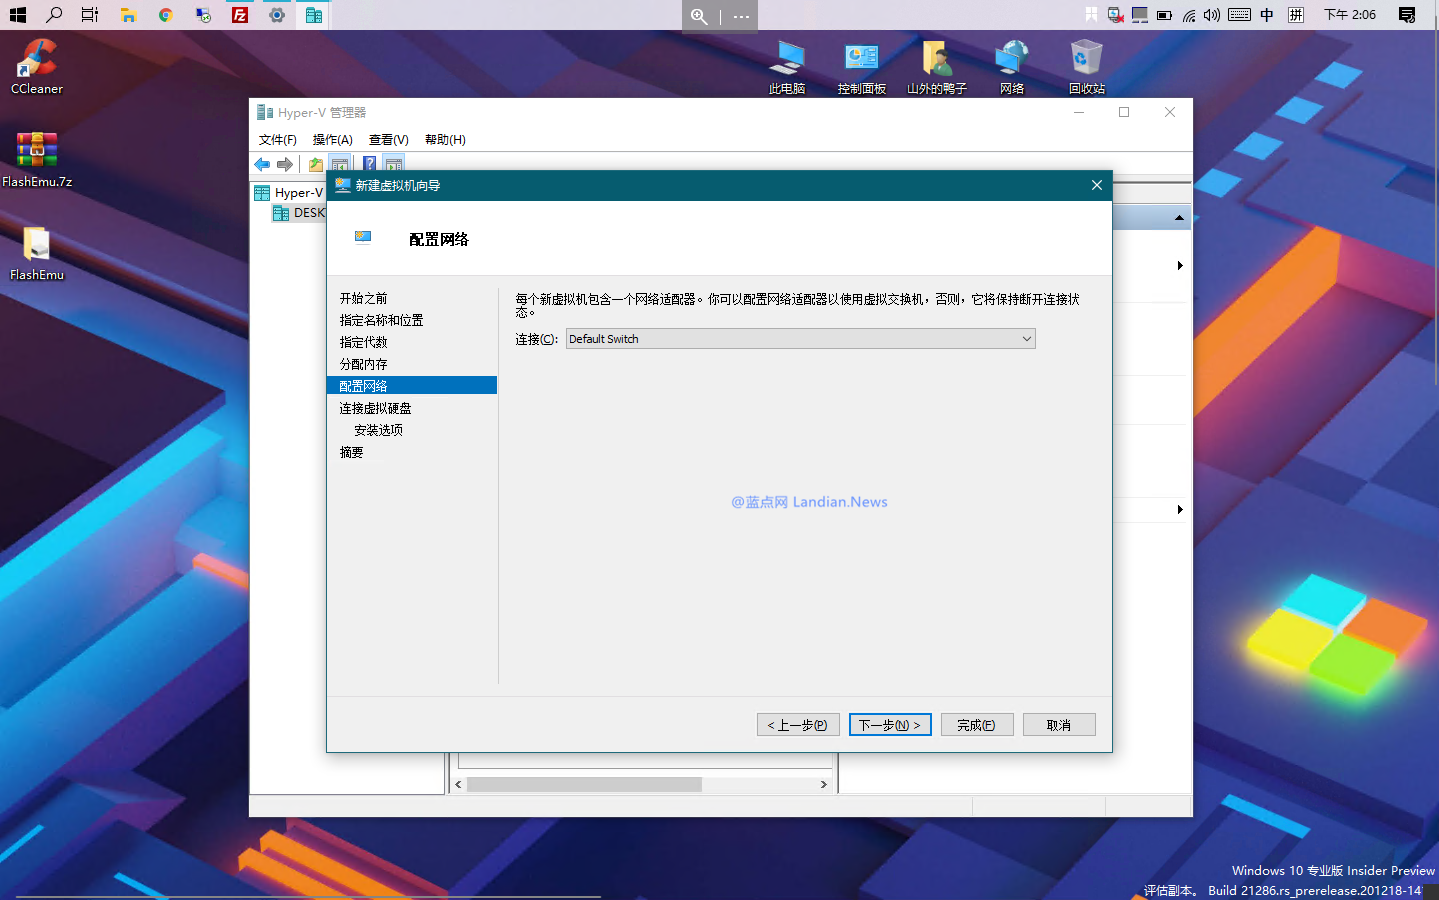Click the battery tray icon
This screenshot has height=900, width=1439.
1164,15
